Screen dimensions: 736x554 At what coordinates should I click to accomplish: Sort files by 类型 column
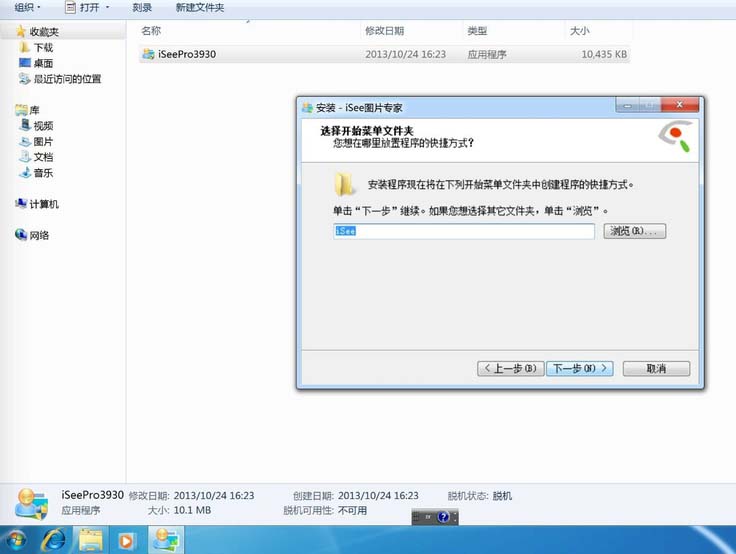pyautogui.click(x=477, y=31)
